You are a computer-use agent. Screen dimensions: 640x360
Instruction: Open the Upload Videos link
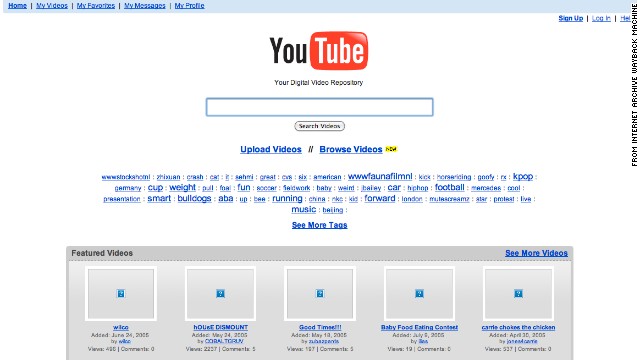click(x=271, y=149)
